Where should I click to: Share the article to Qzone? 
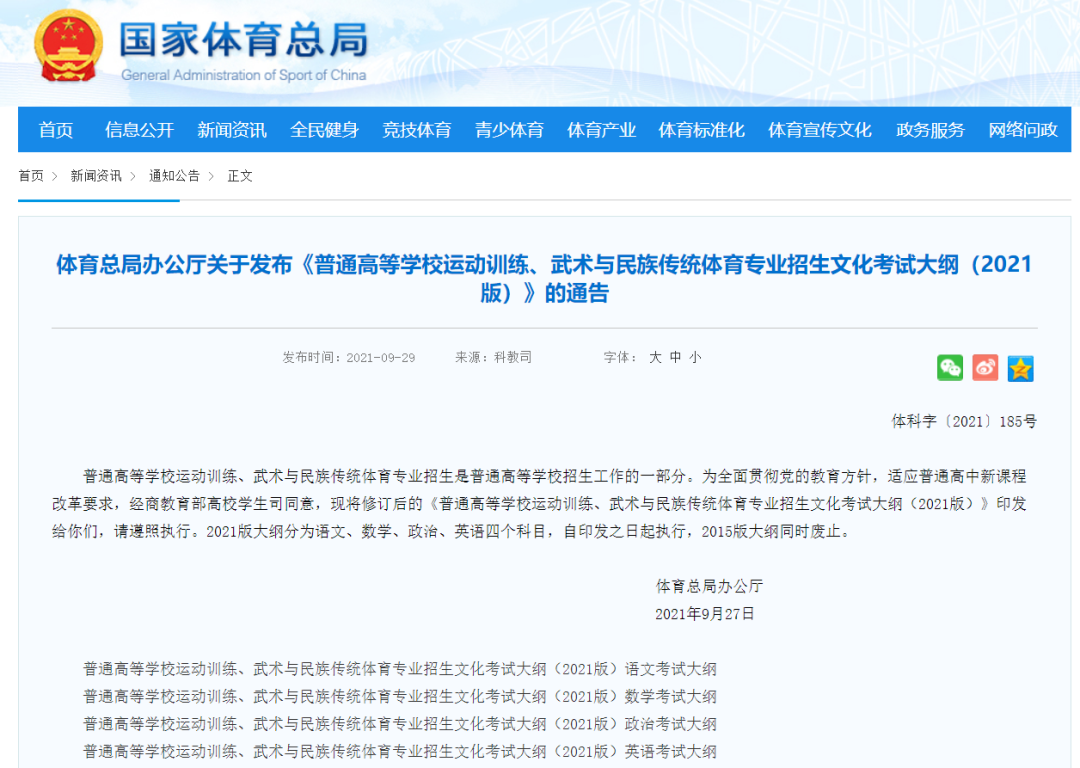pyautogui.click(x=1020, y=368)
